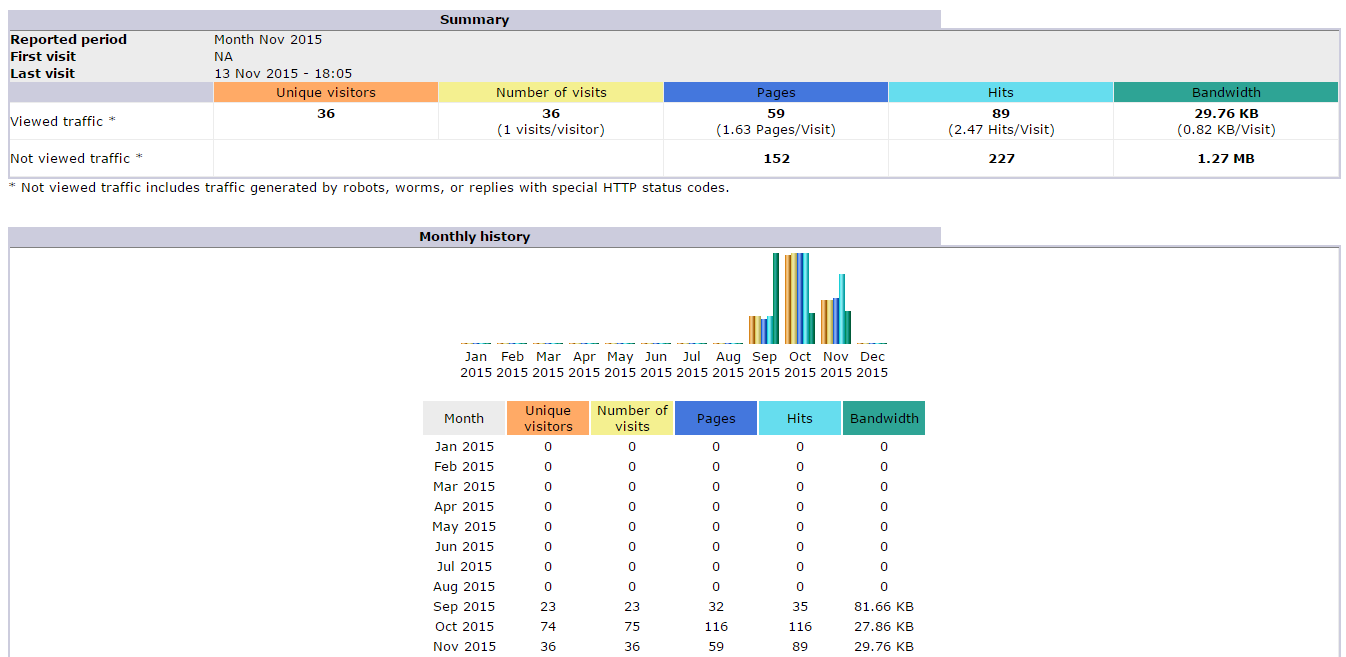The image size is (1346, 657).
Task: Click the Oct 2015 bandwidth value '27.86 KB'
Action: [x=884, y=627]
